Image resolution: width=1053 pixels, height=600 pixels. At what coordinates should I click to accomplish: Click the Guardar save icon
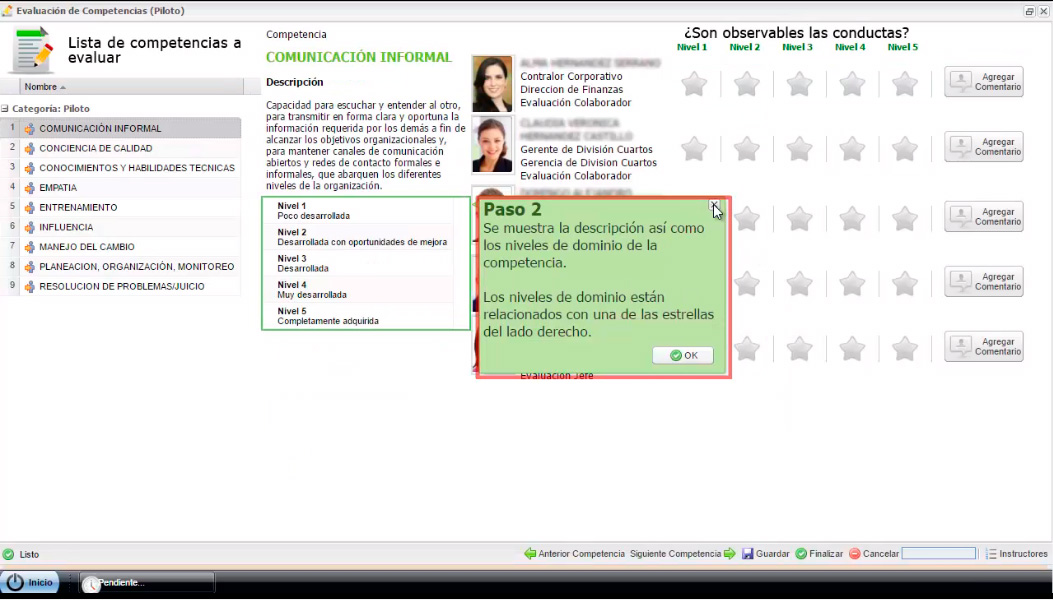(x=747, y=554)
